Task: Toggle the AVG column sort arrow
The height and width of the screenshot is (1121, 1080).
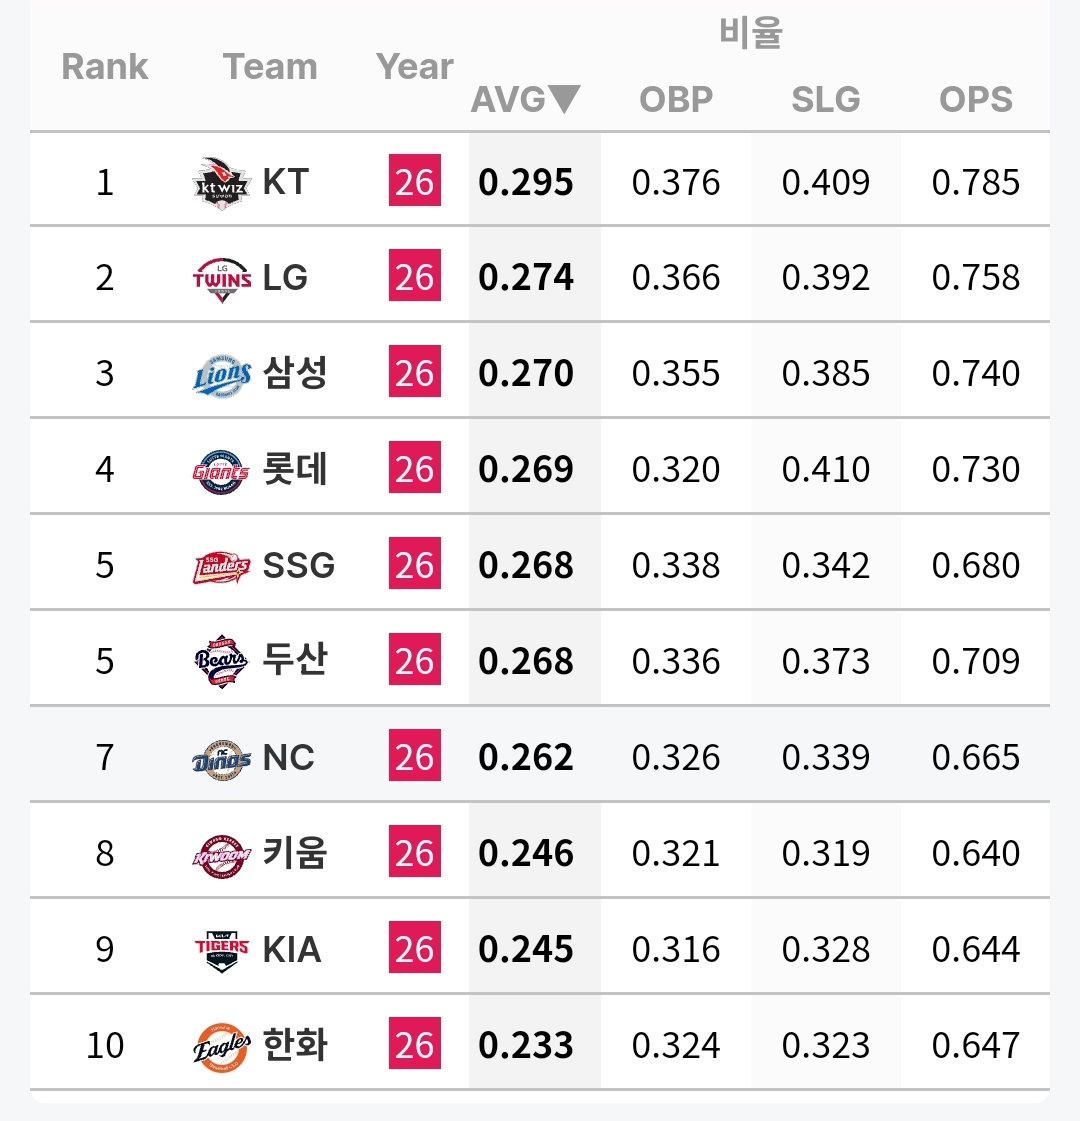Action: (x=564, y=99)
